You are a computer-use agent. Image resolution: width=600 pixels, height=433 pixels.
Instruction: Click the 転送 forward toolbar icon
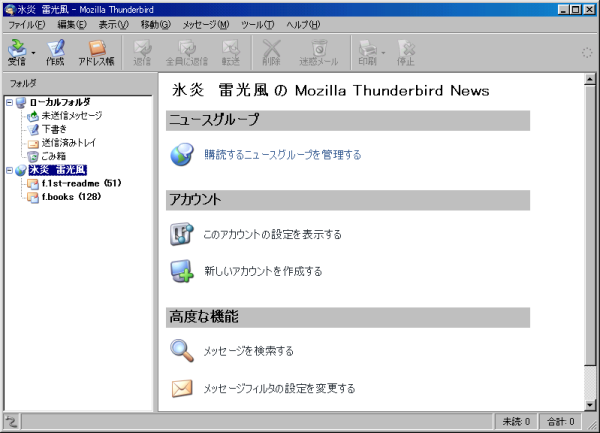click(231, 52)
